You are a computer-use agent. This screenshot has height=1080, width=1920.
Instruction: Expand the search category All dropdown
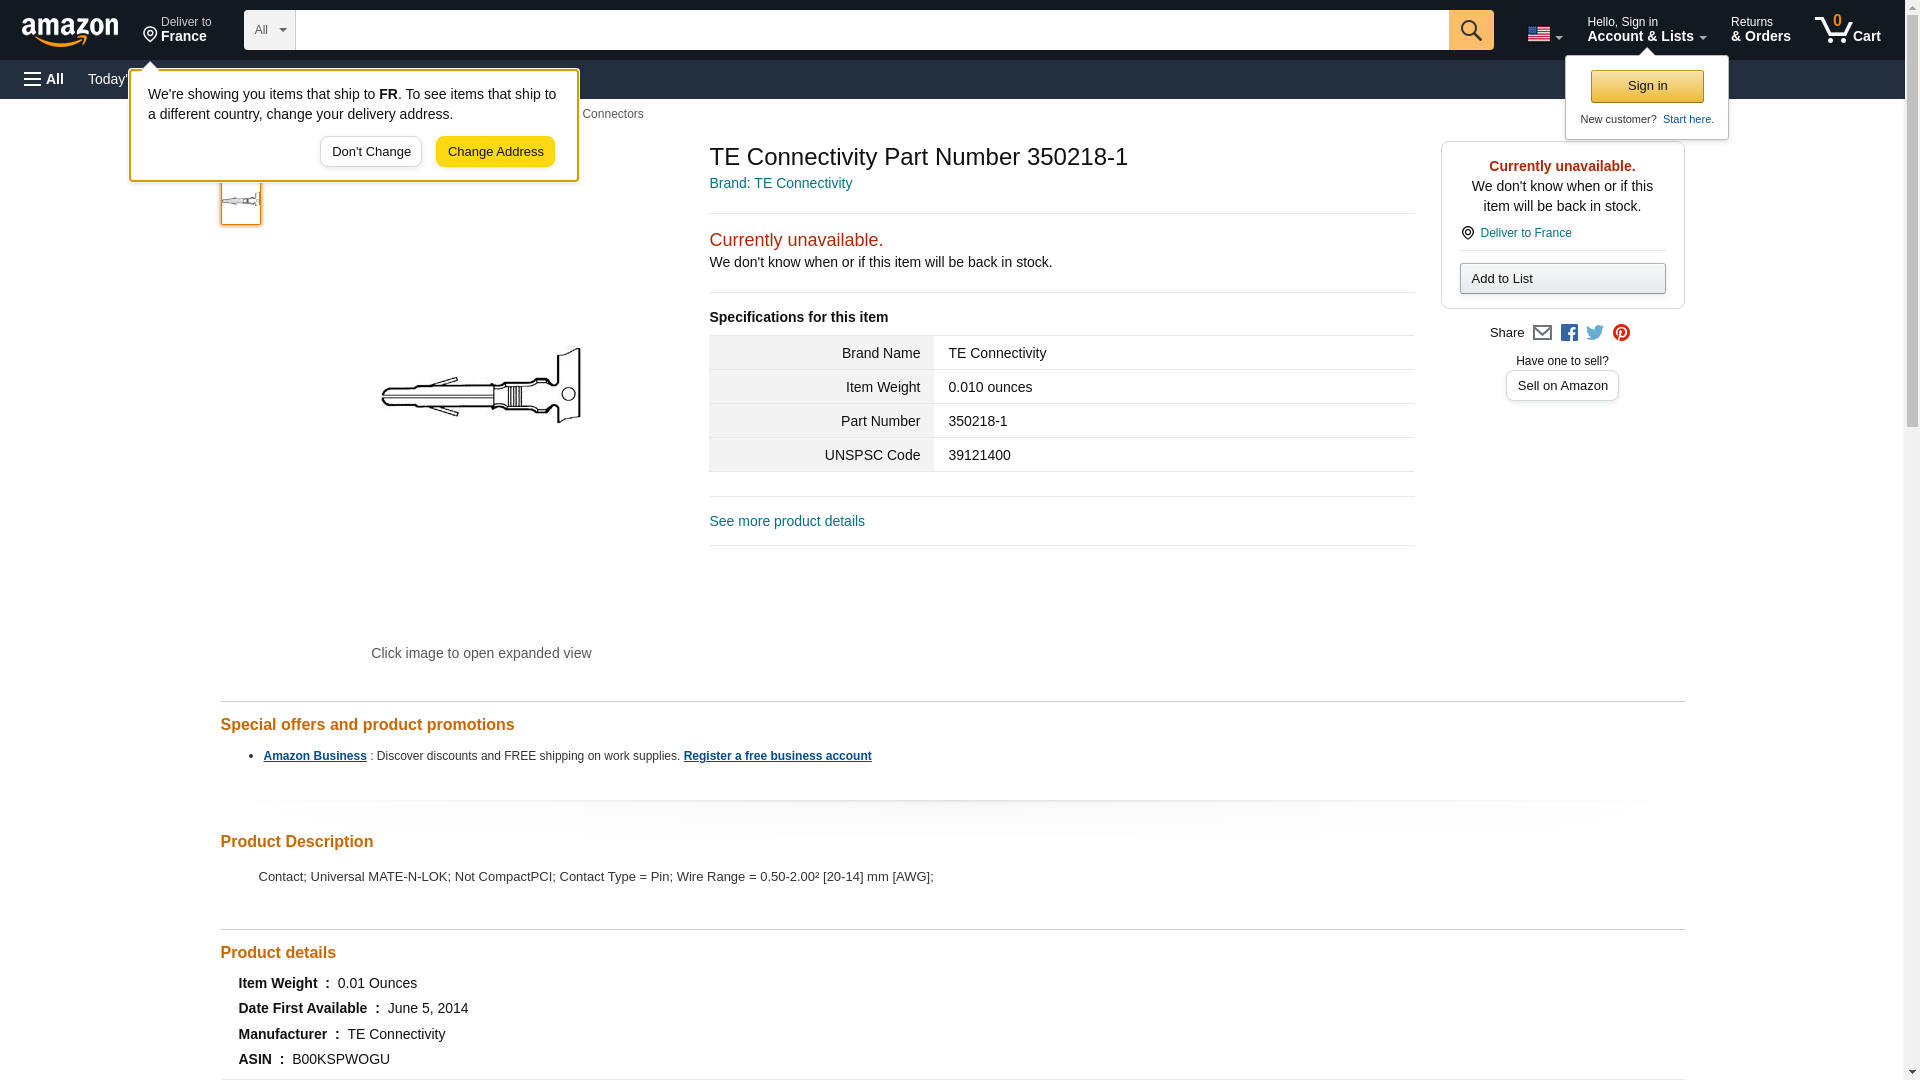(270, 30)
